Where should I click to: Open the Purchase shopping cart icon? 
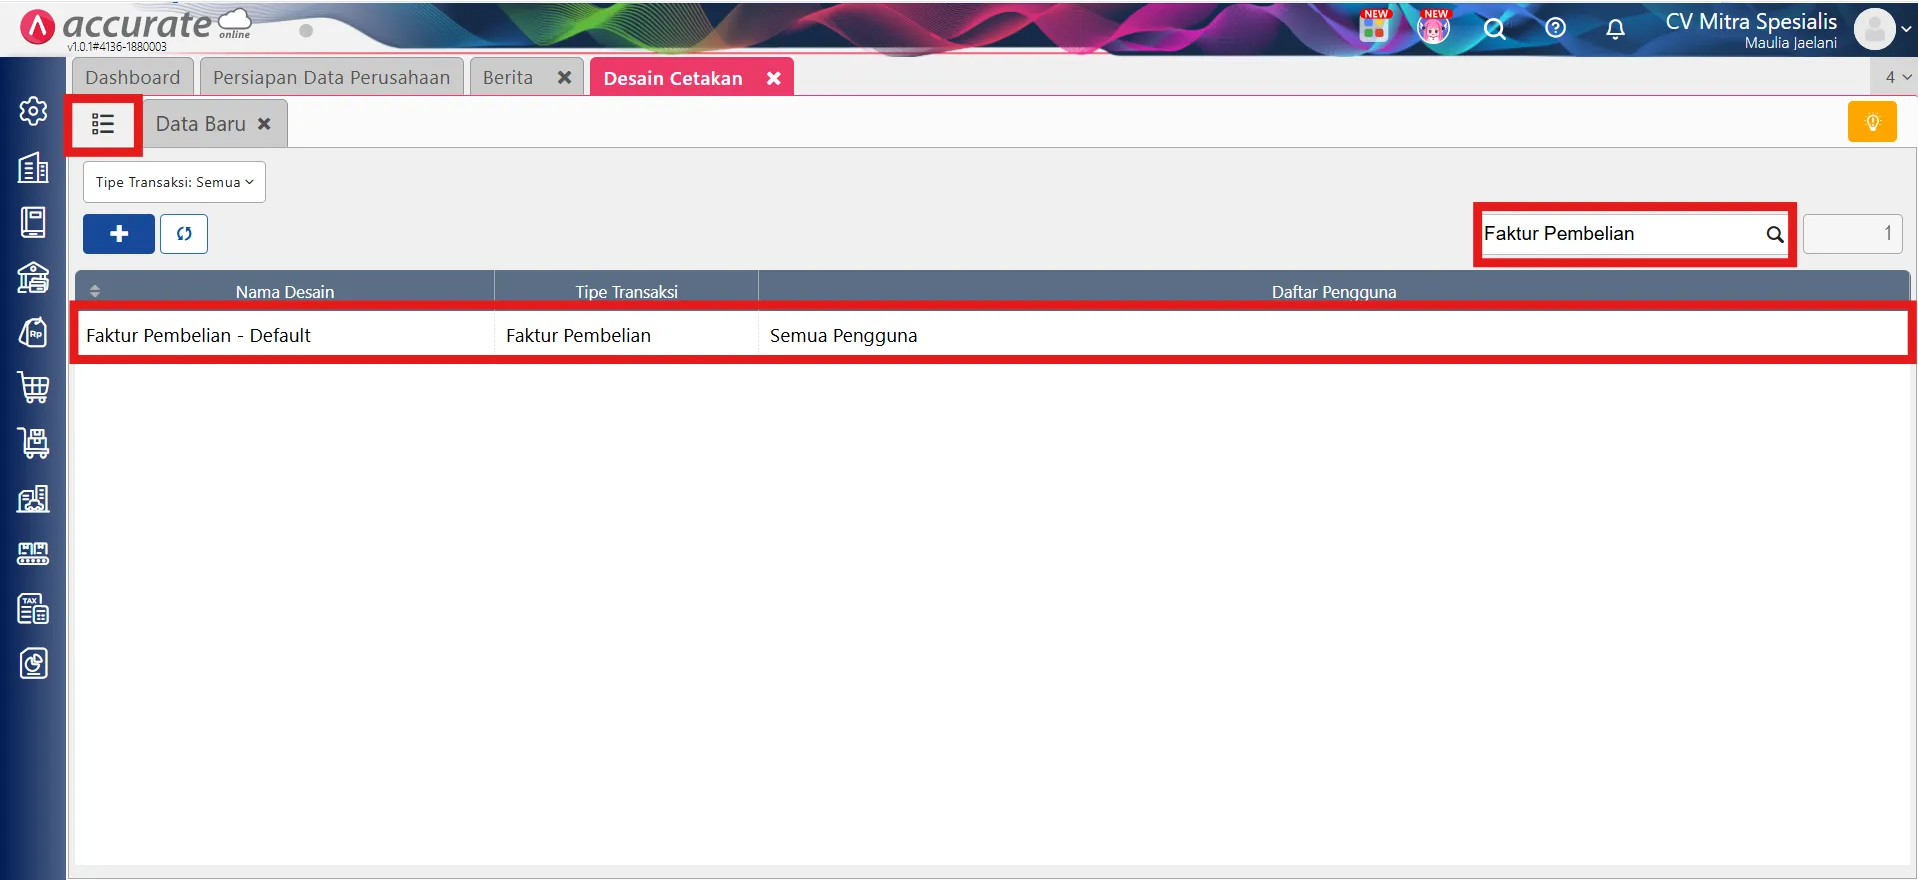tap(33, 387)
